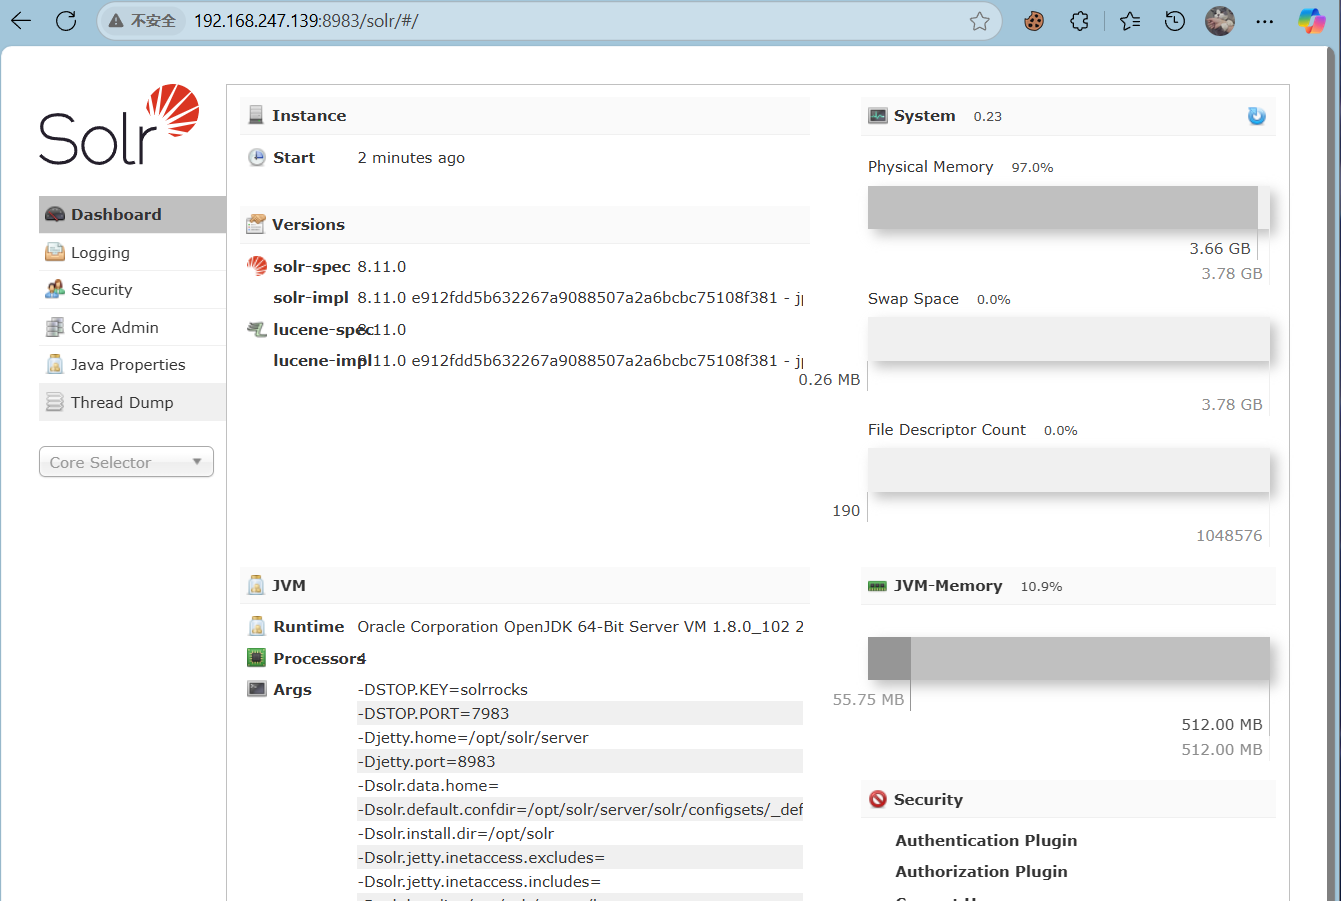Open browser extensions puzzle icon

tap(1079, 20)
